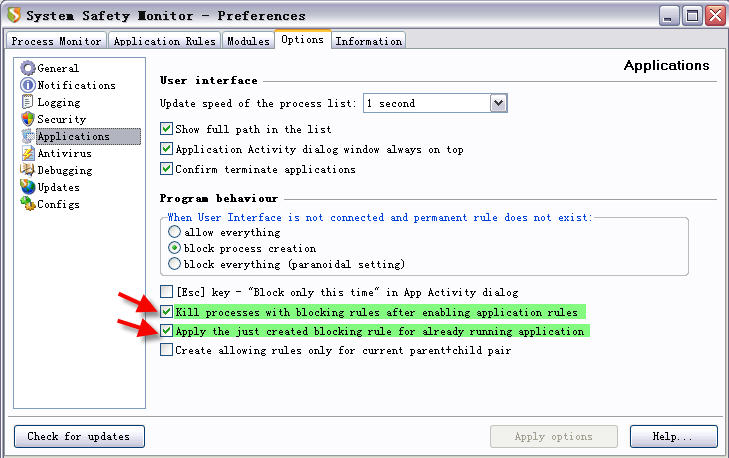729x458 pixels.
Task: Click the General gear icon
Action: [28, 68]
